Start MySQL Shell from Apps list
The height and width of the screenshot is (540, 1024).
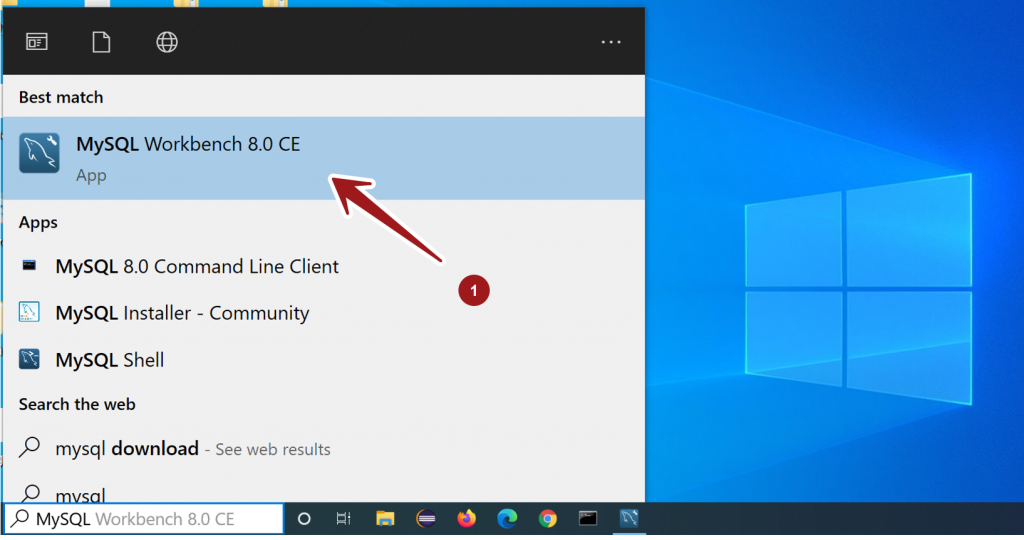tap(110, 360)
